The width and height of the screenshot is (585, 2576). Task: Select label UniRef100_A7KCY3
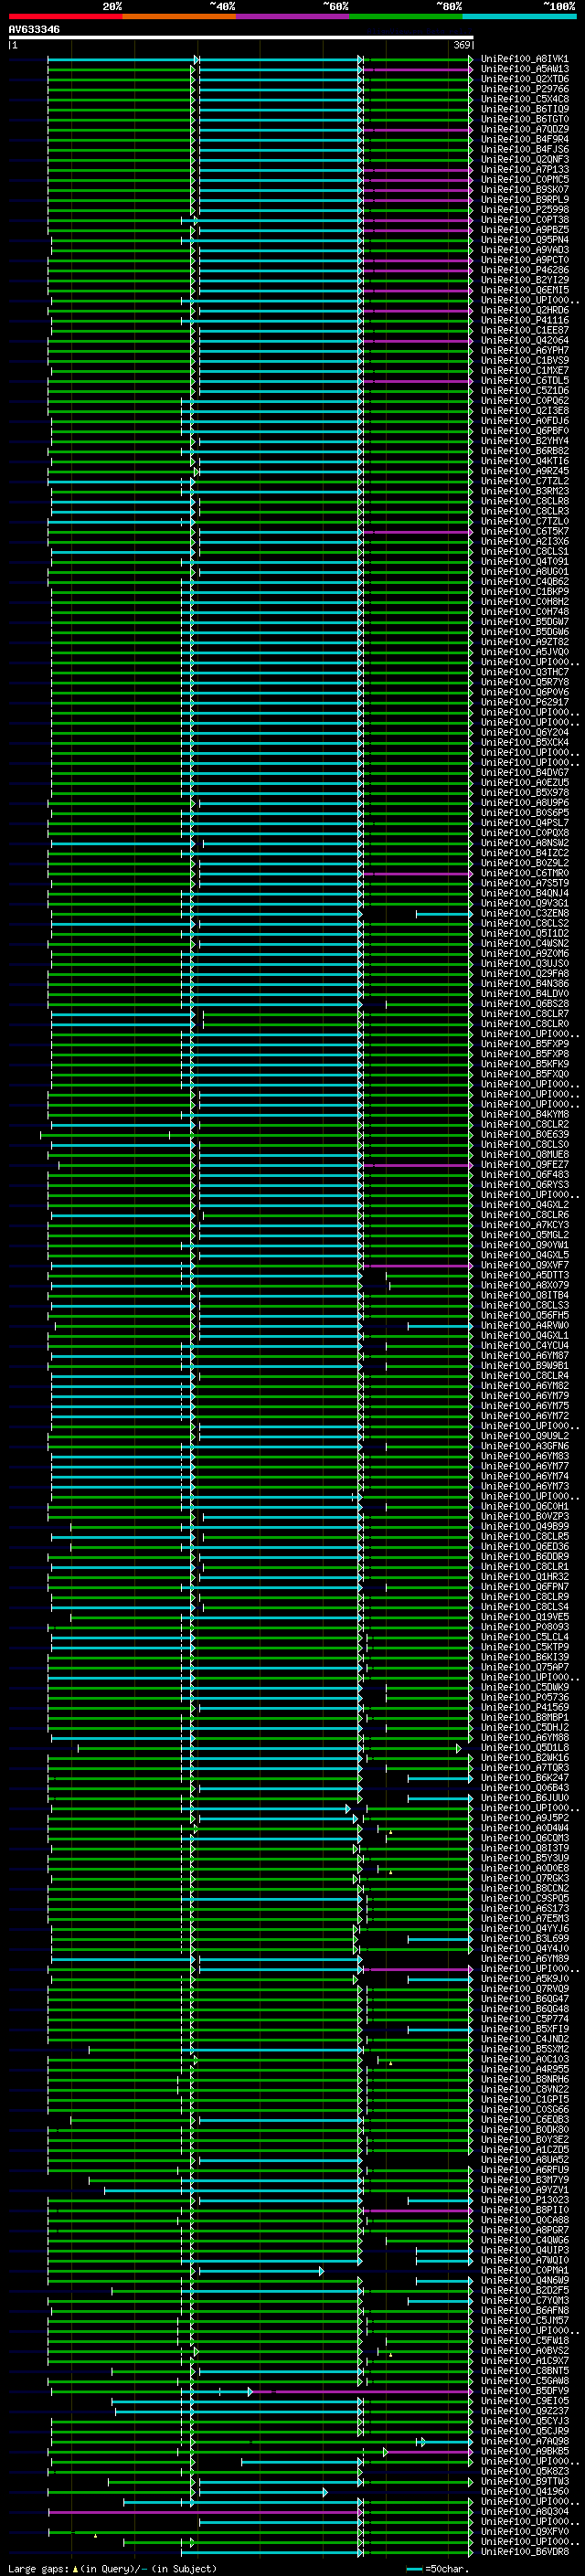[525, 1225]
